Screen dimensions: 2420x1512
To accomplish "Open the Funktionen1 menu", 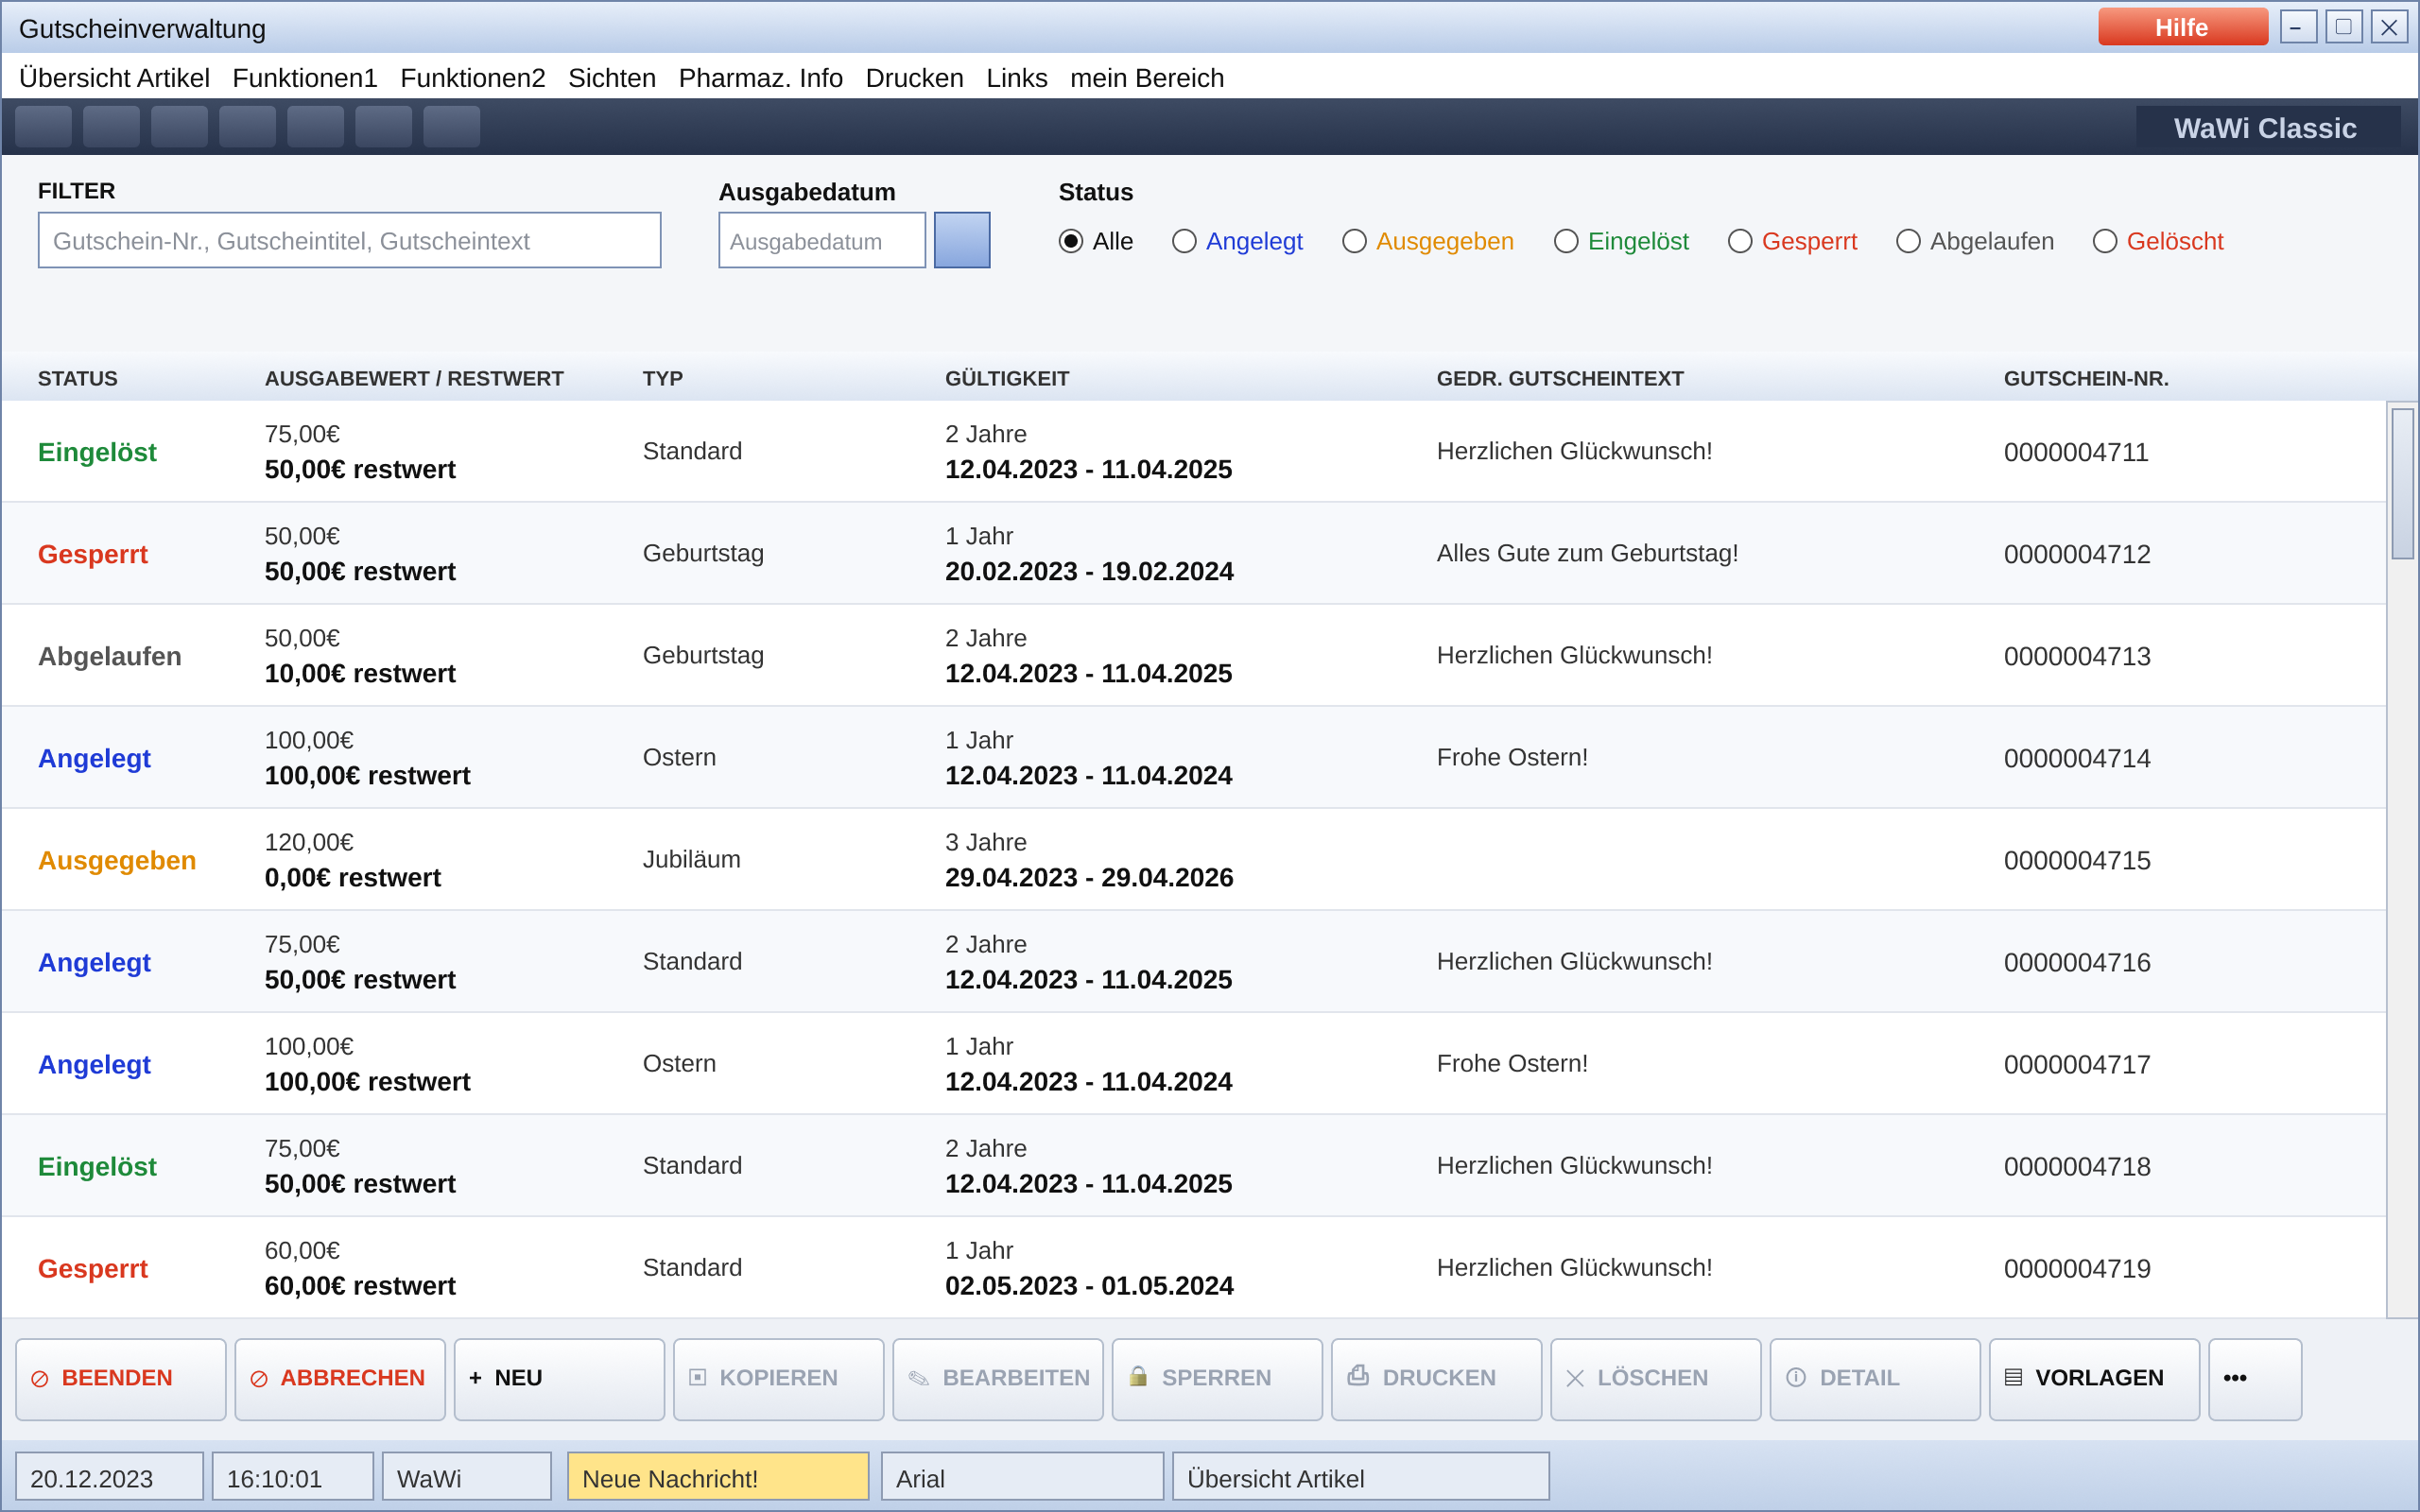I will pyautogui.click(x=305, y=78).
